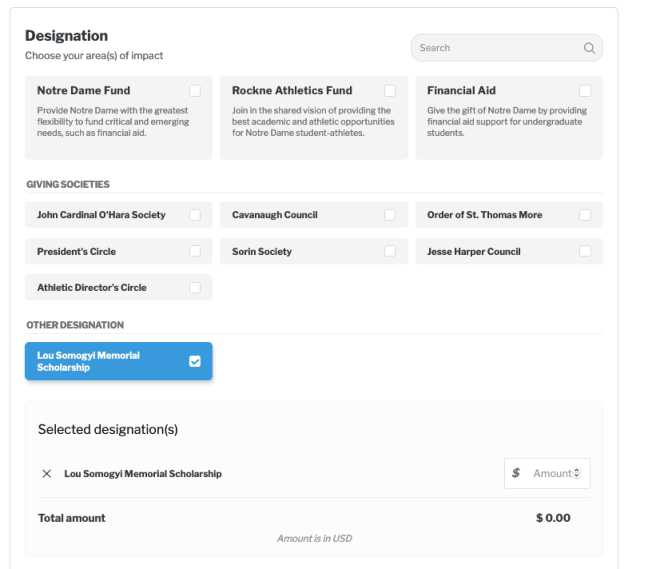Image resolution: width=660 pixels, height=569 pixels.
Task: Click the Amount input field
Action: [x=547, y=473]
